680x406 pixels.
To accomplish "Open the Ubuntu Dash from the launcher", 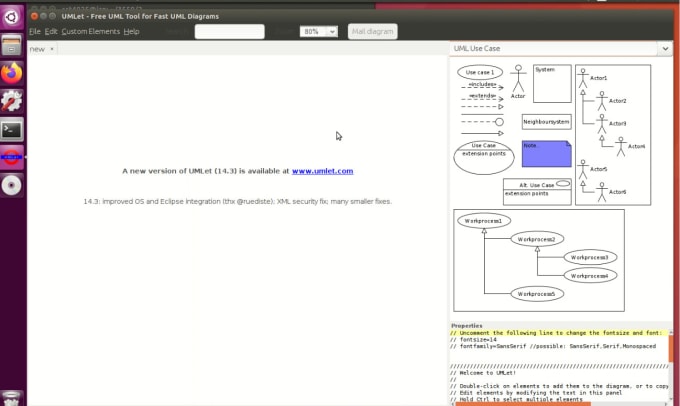I will tap(12, 17).
